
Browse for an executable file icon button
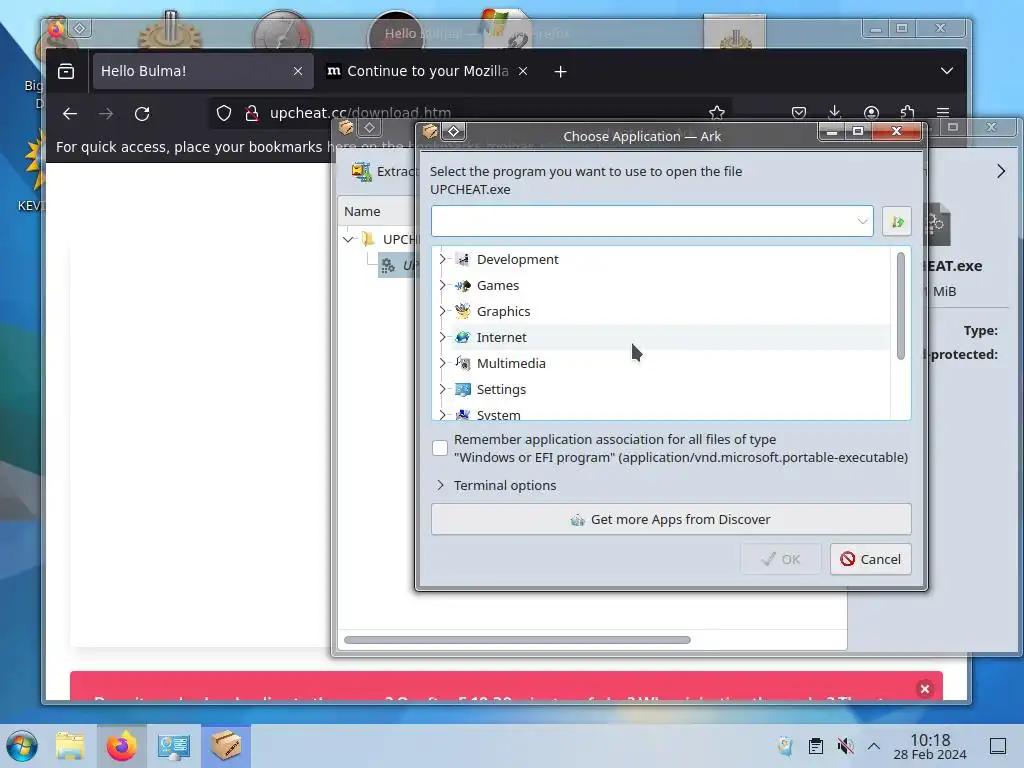click(897, 221)
